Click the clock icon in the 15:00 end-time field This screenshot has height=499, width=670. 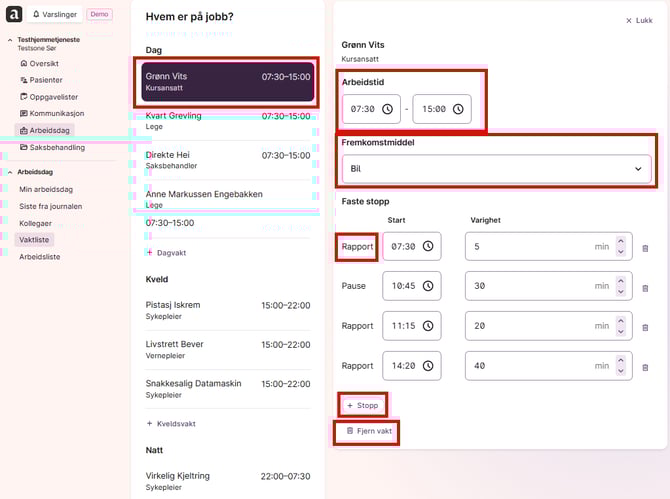point(457,109)
